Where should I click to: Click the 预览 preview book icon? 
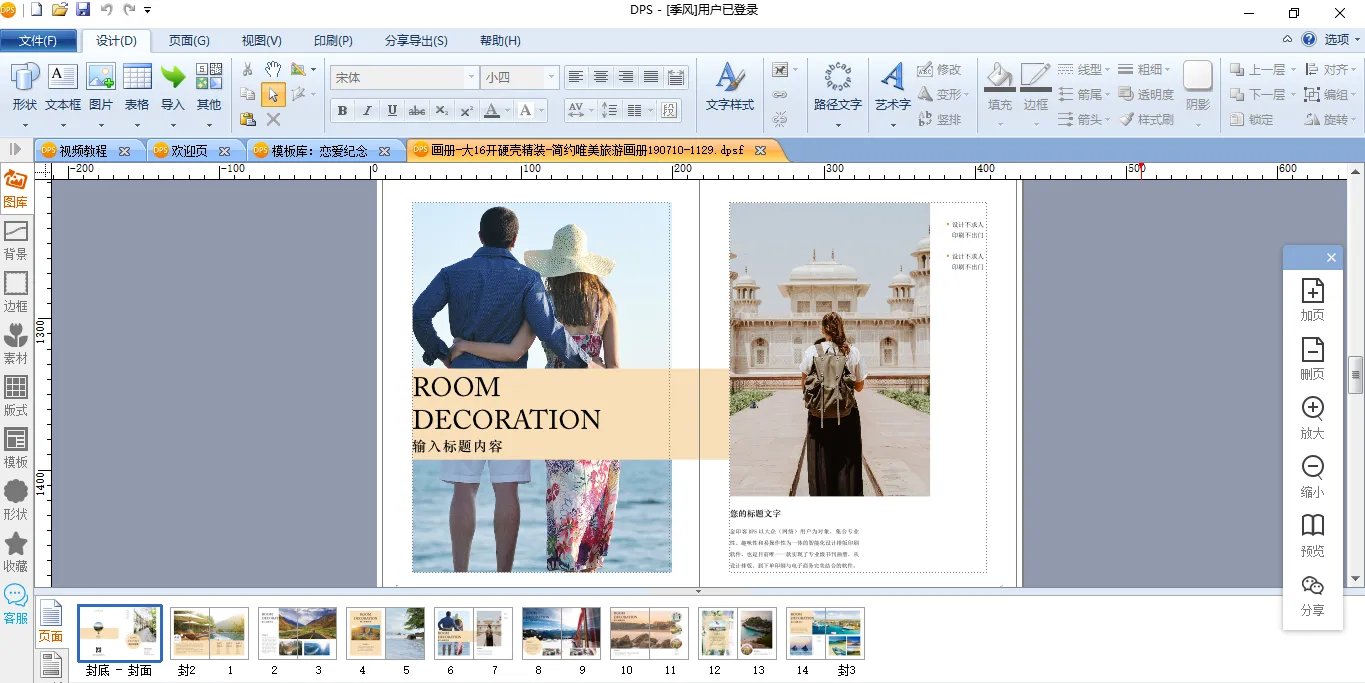[x=1312, y=527]
